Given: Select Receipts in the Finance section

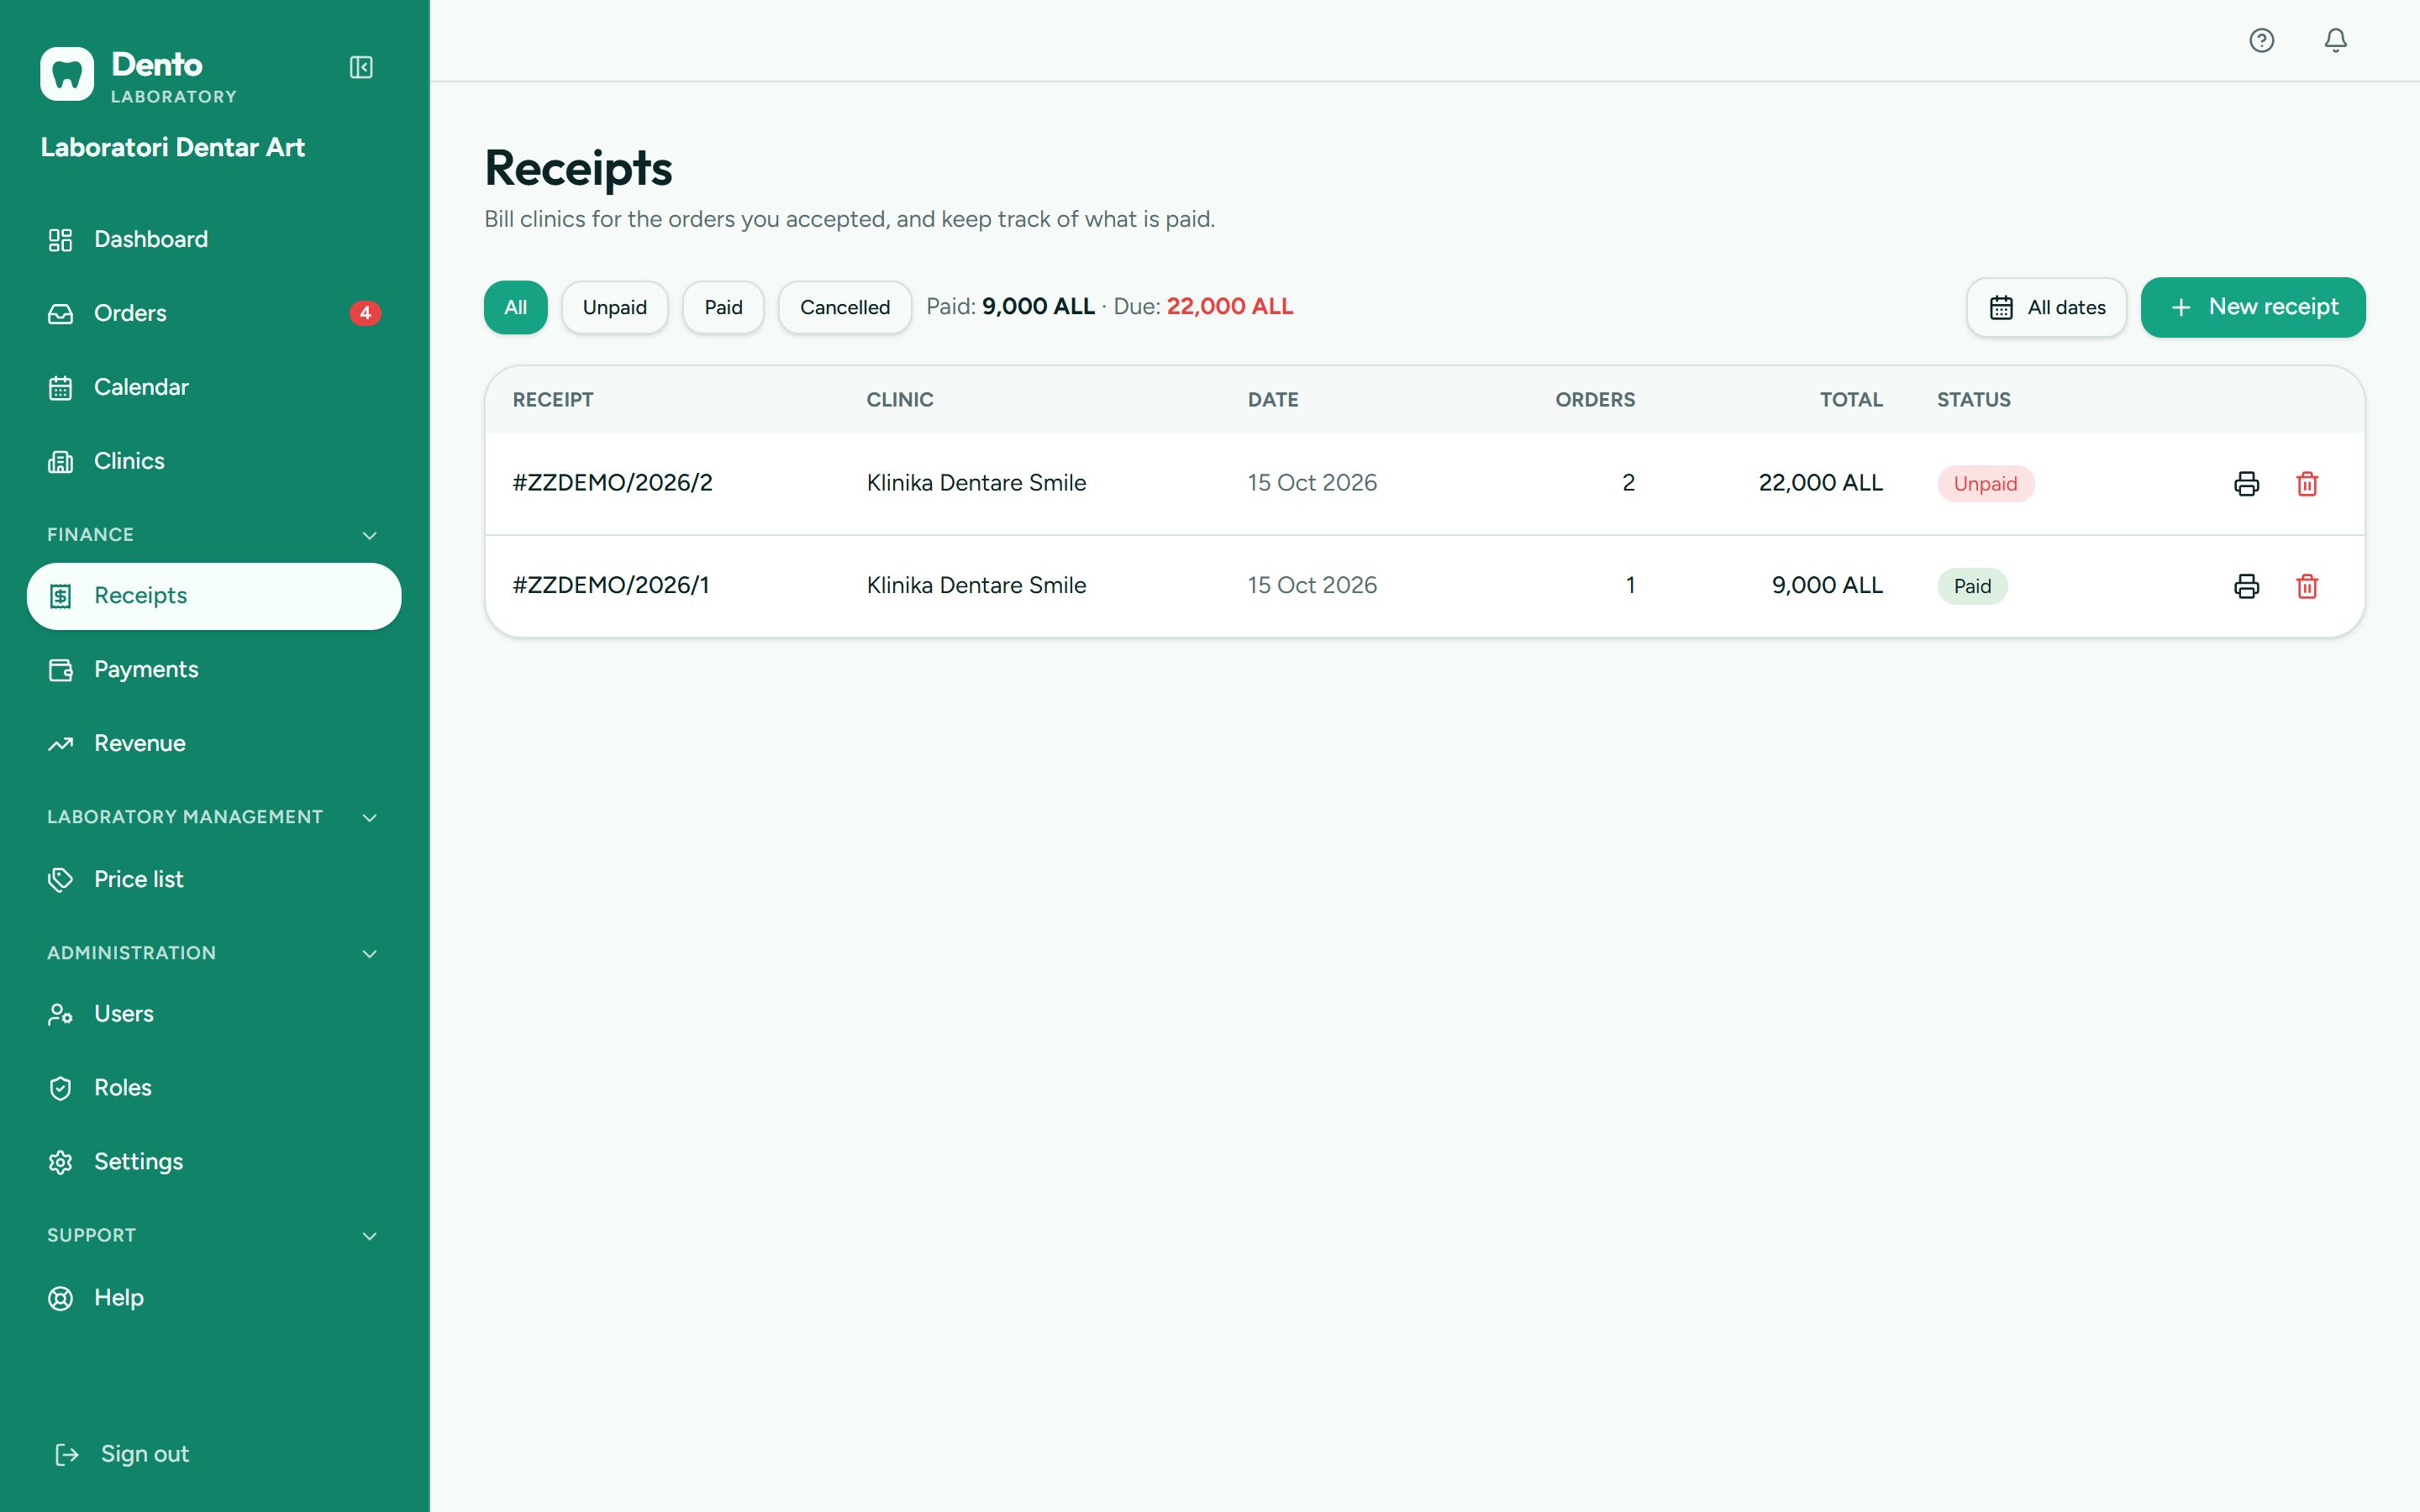Looking at the screenshot, I should 214,596.
